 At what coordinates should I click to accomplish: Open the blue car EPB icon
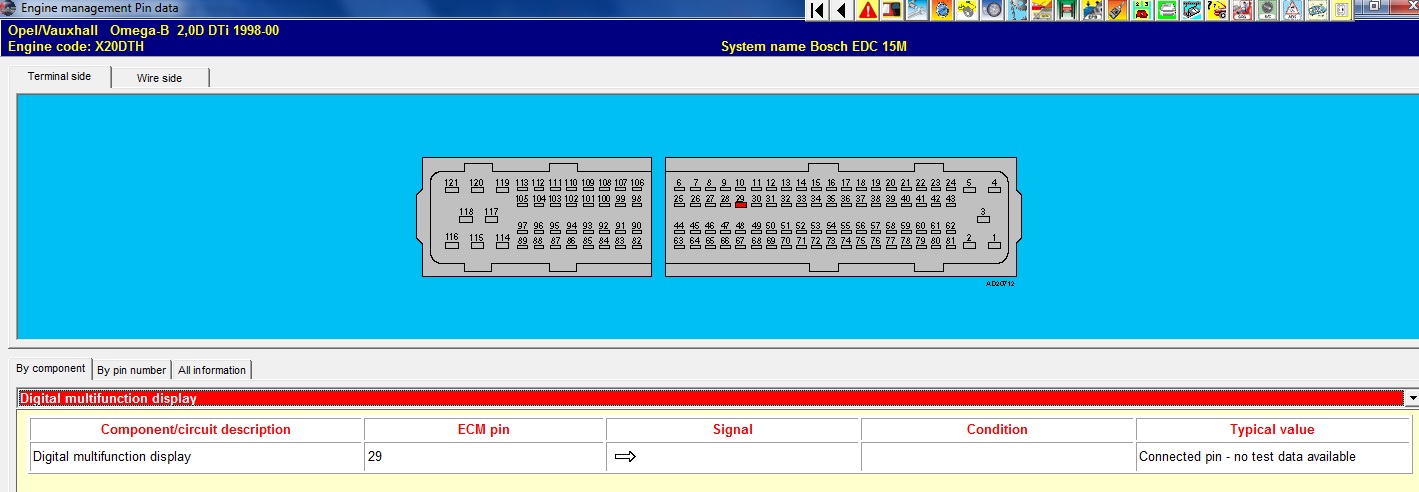click(x=1090, y=10)
